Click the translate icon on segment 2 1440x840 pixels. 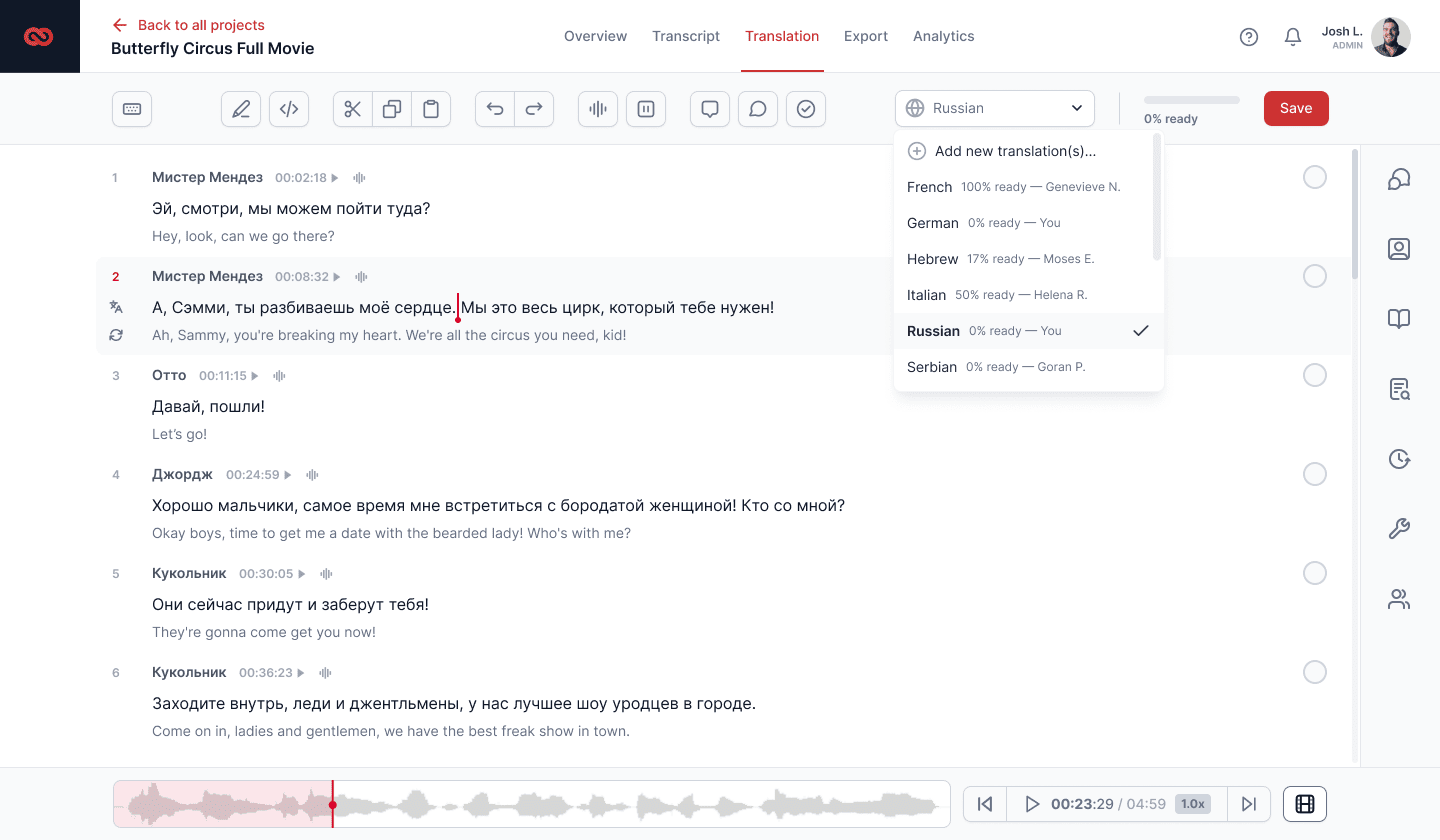116,307
